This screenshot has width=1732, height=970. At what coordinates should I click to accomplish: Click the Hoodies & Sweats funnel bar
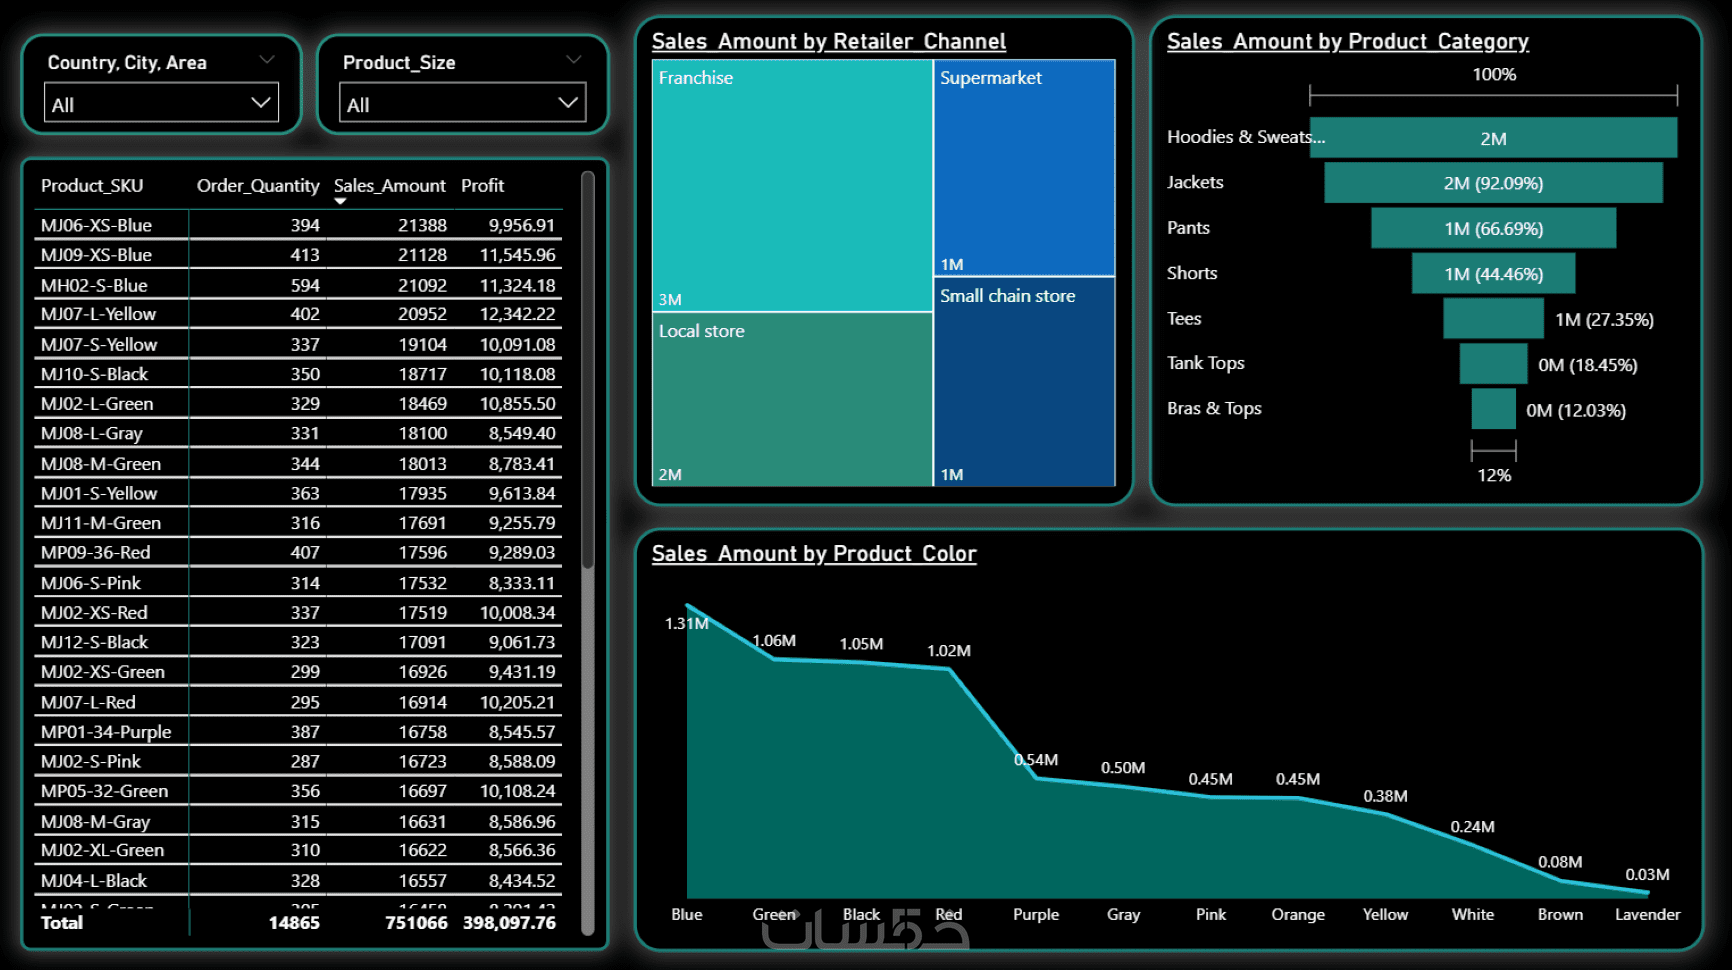pos(1493,138)
